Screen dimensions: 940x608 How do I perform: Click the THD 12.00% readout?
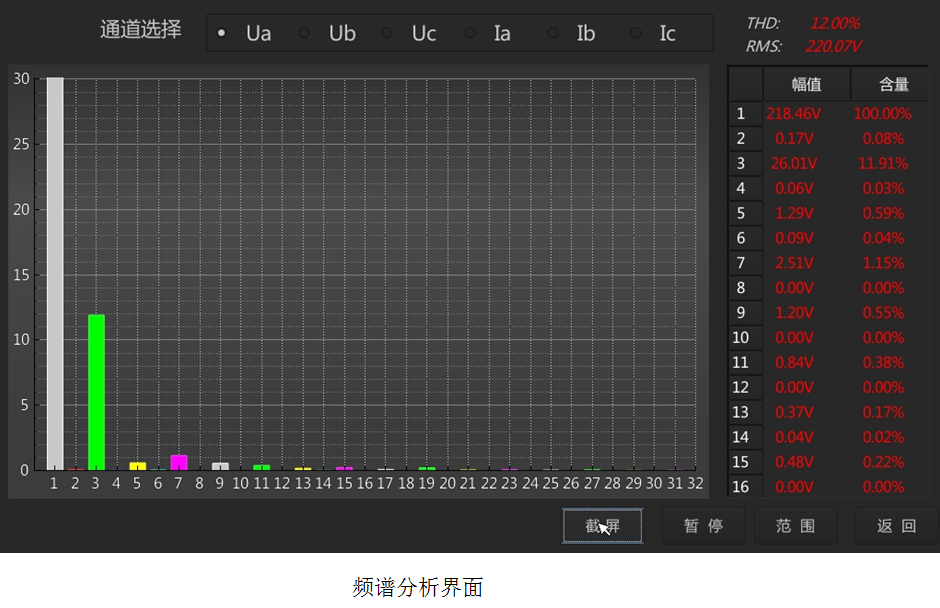click(834, 23)
